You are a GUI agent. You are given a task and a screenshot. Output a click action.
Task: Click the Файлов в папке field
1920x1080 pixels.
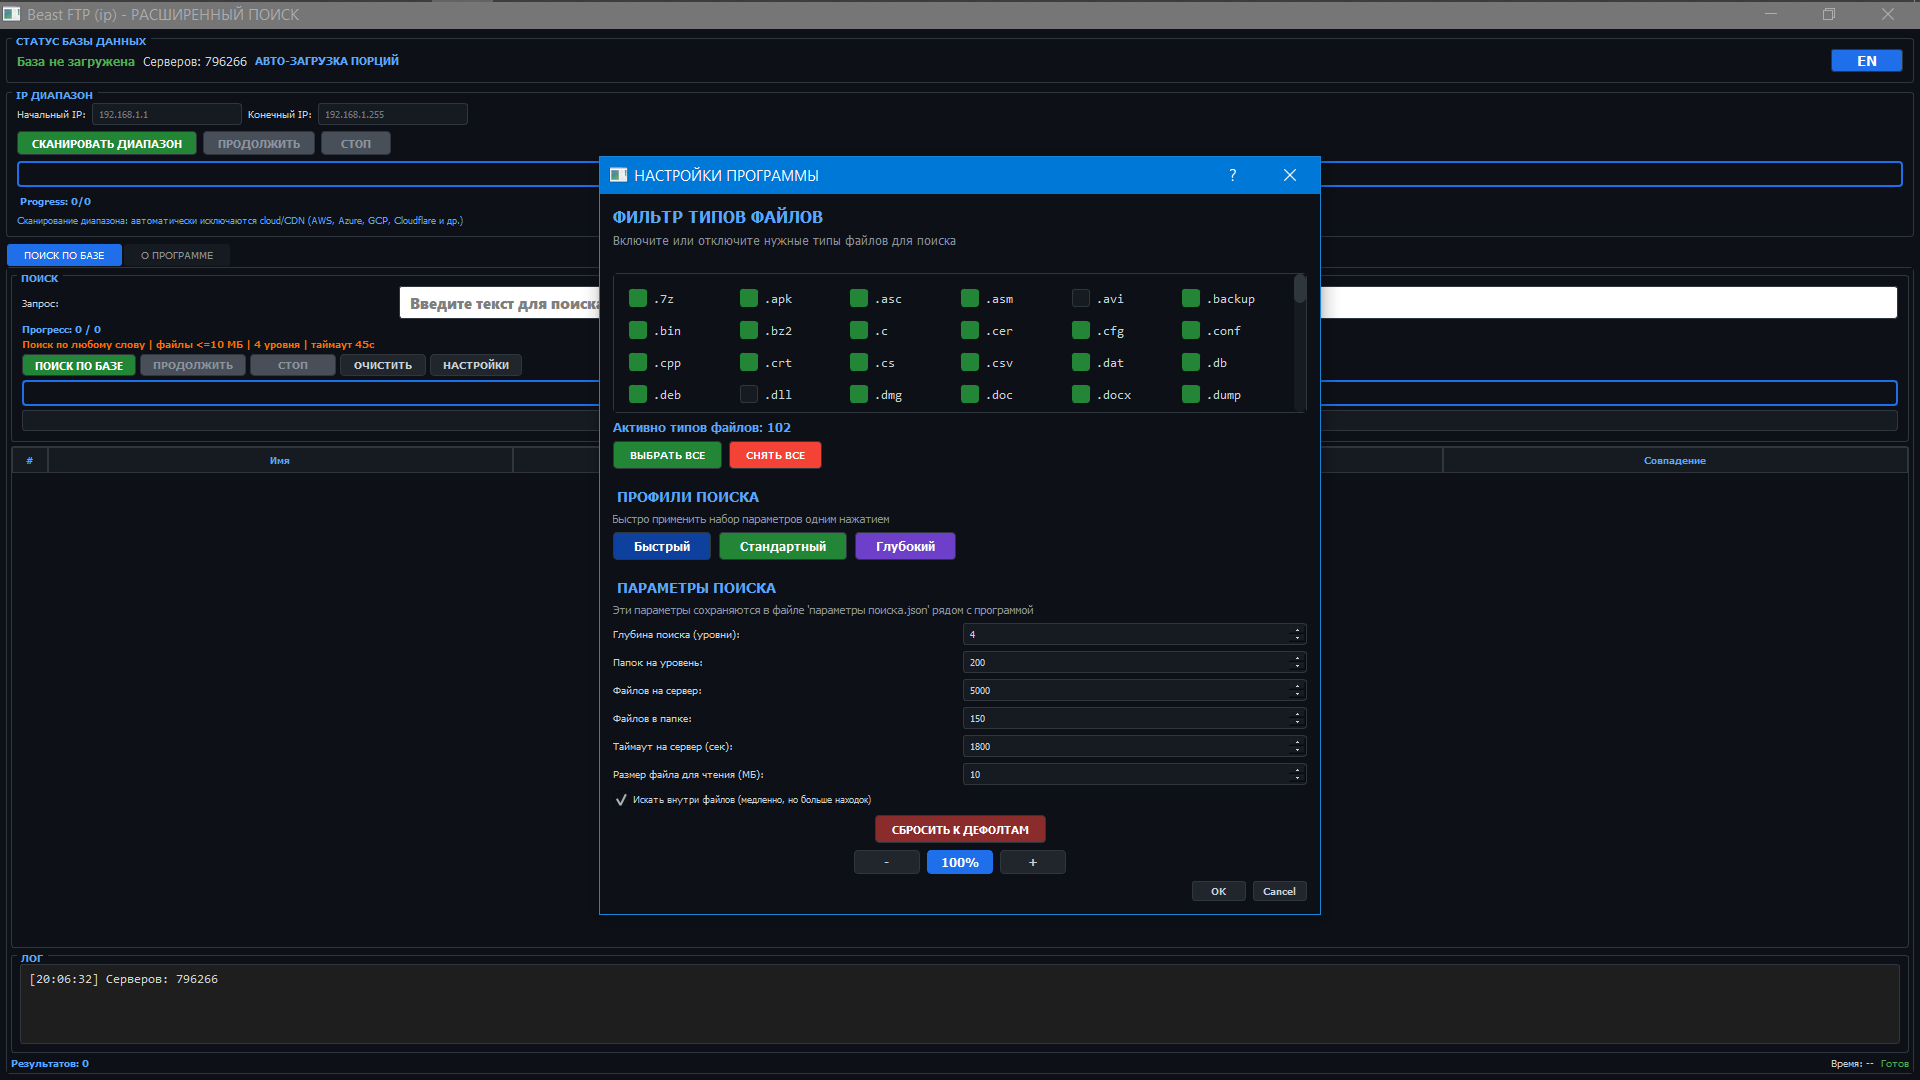(1134, 718)
